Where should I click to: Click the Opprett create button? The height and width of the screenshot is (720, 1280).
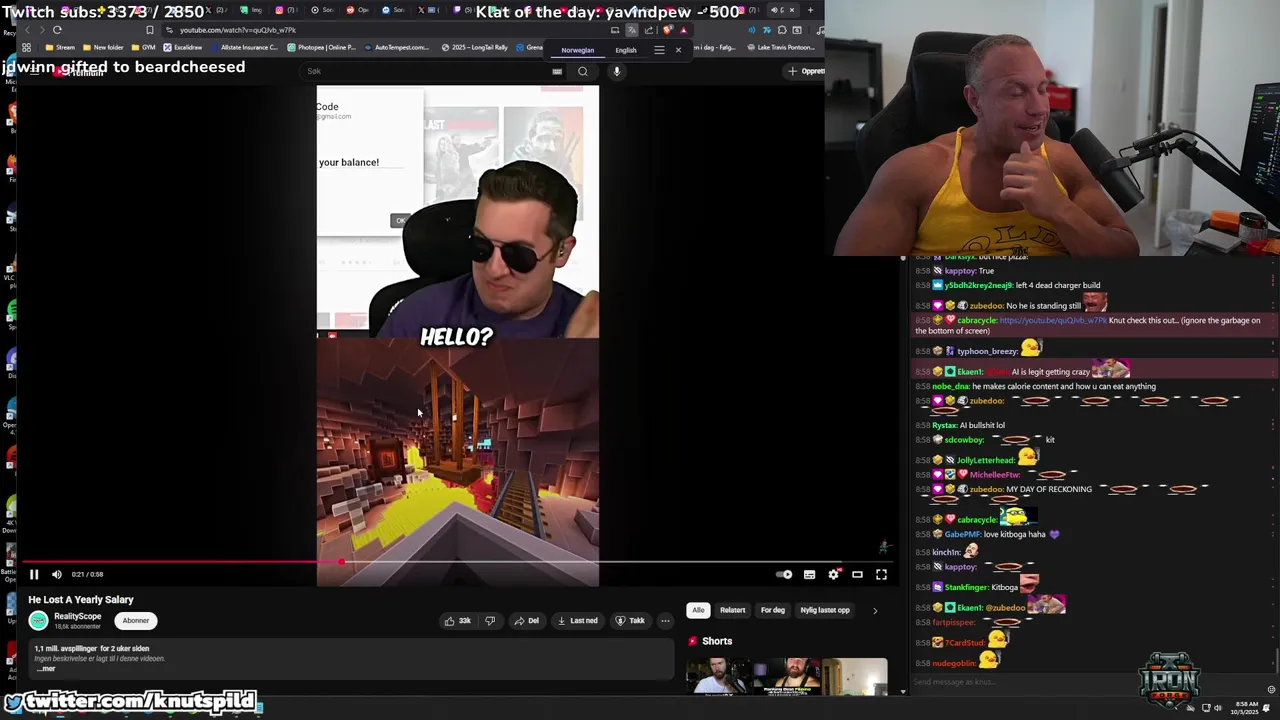click(806, 71)
